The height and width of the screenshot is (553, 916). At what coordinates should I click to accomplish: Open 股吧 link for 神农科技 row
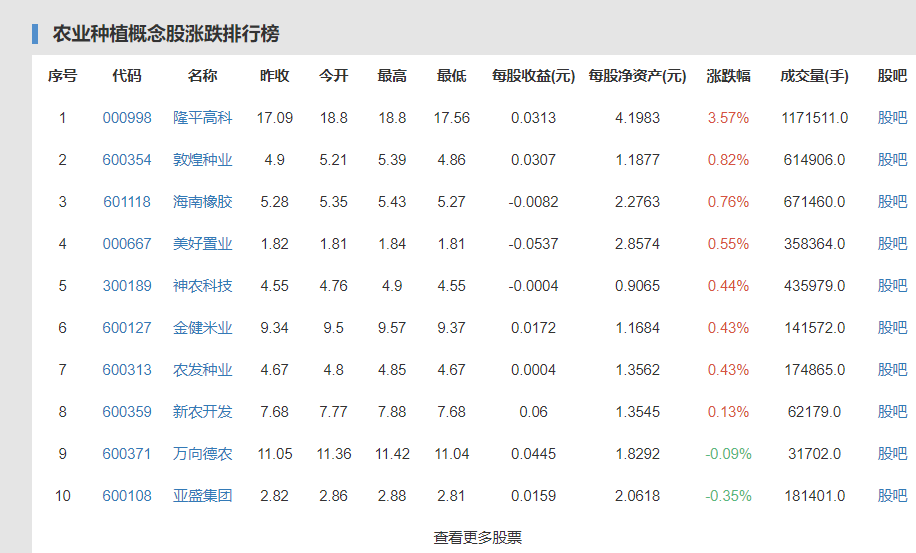[x=892, y=286]
